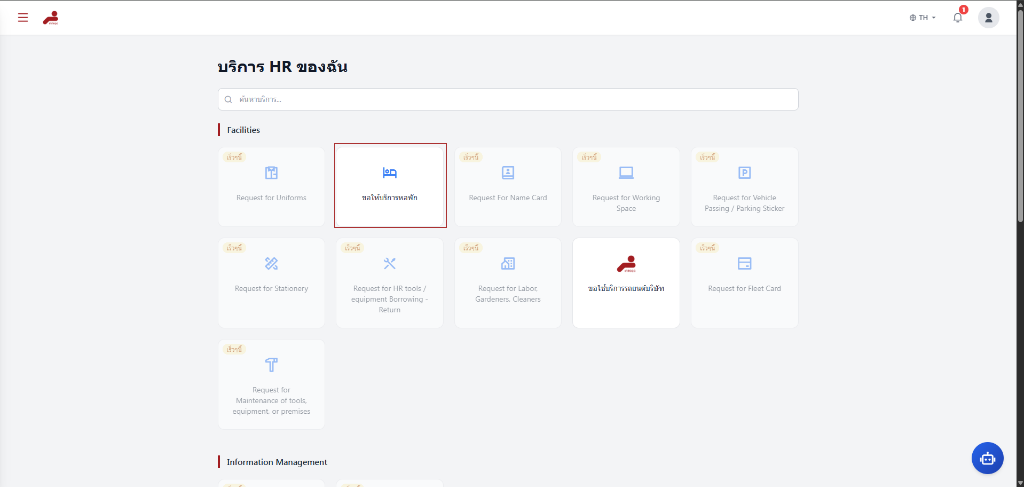This screenshot has width=1024, height=487.
Task: Click the Facilities section heading
Action: click(x=243, y=130)
